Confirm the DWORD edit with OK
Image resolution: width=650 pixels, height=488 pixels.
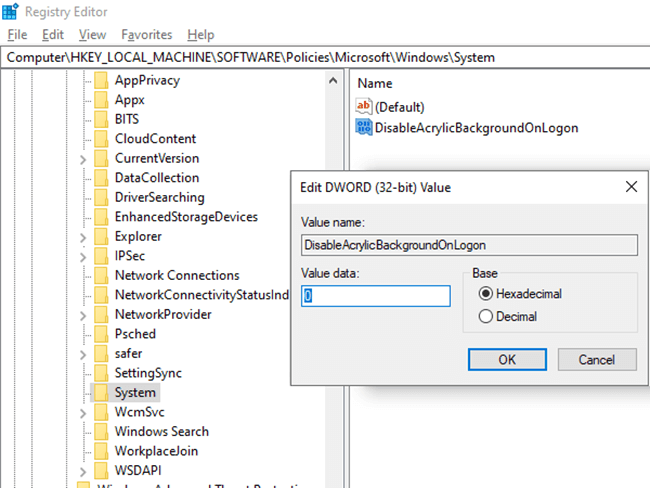coord(507,359)
